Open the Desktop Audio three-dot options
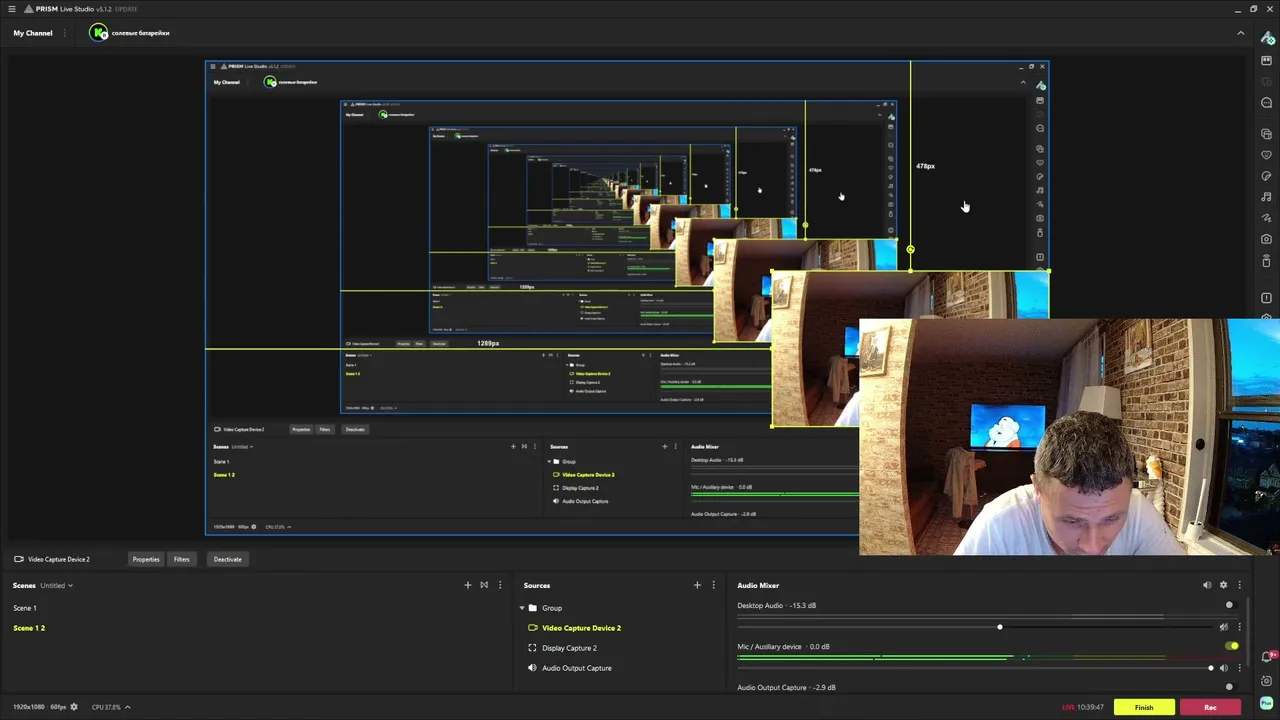The width and height of the screenshot is (1280, 720). (x=1239, y=627)
